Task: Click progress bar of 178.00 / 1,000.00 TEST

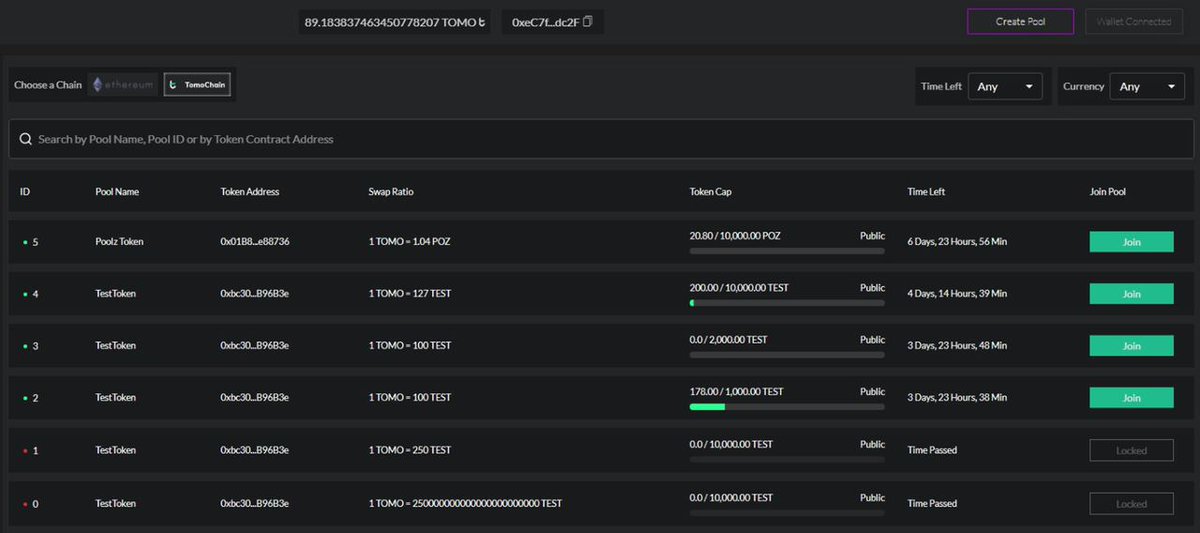Action: pyautogui.click(x=787, y=406)
